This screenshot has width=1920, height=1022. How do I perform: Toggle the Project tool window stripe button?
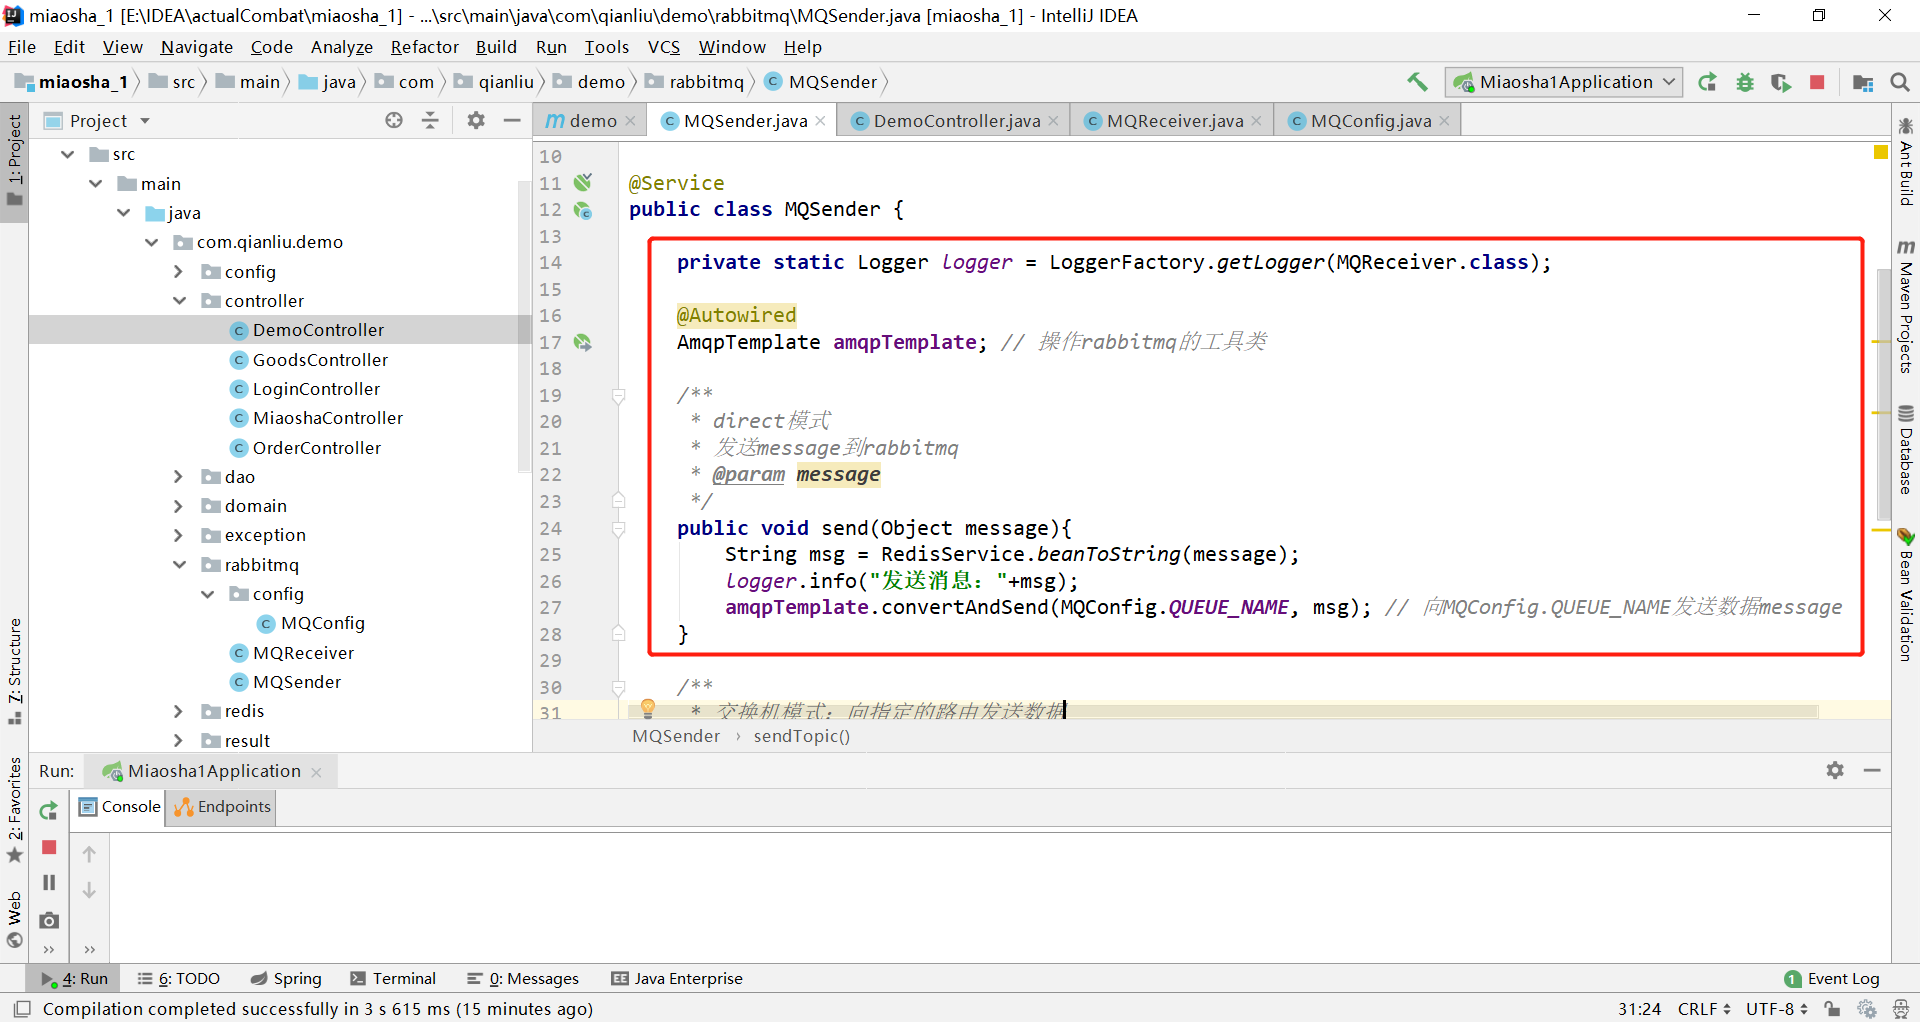(x=14, y=160)
